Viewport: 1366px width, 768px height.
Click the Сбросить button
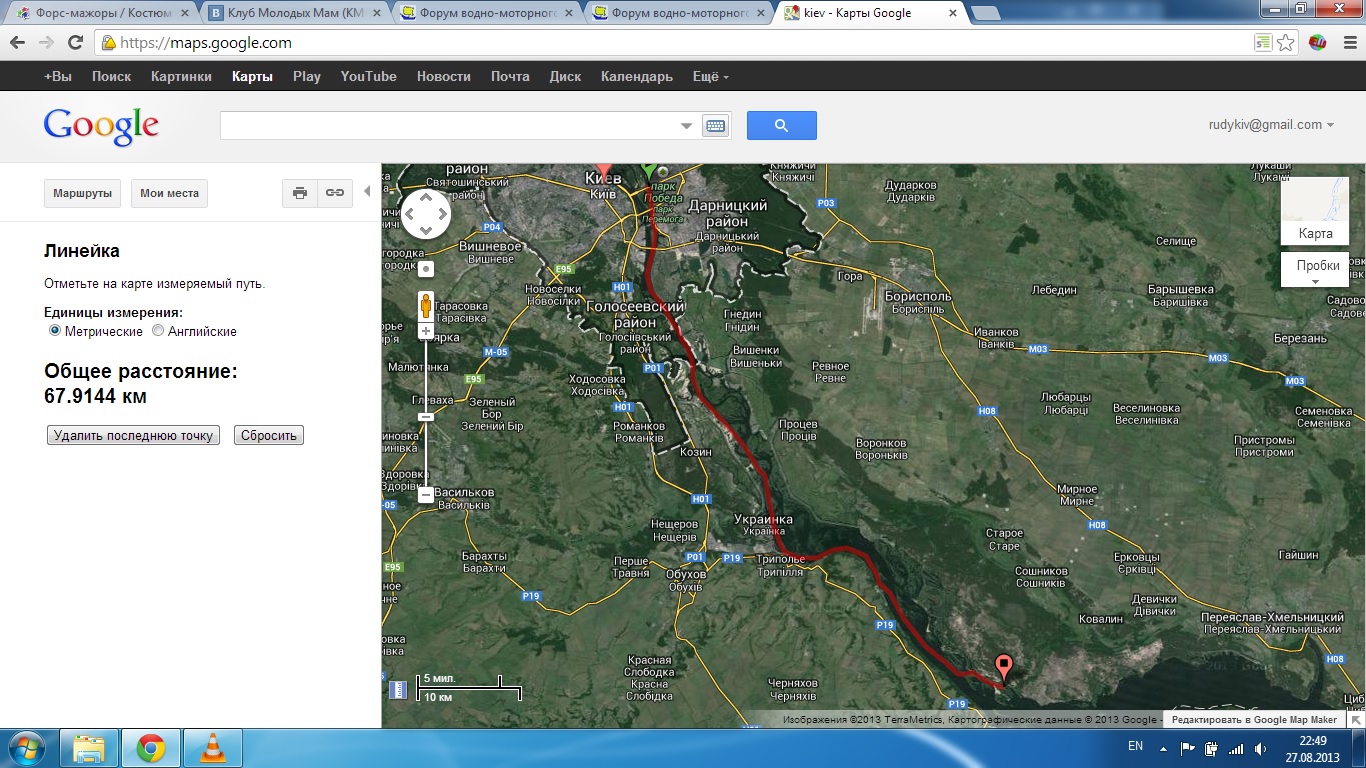(269, 435)
